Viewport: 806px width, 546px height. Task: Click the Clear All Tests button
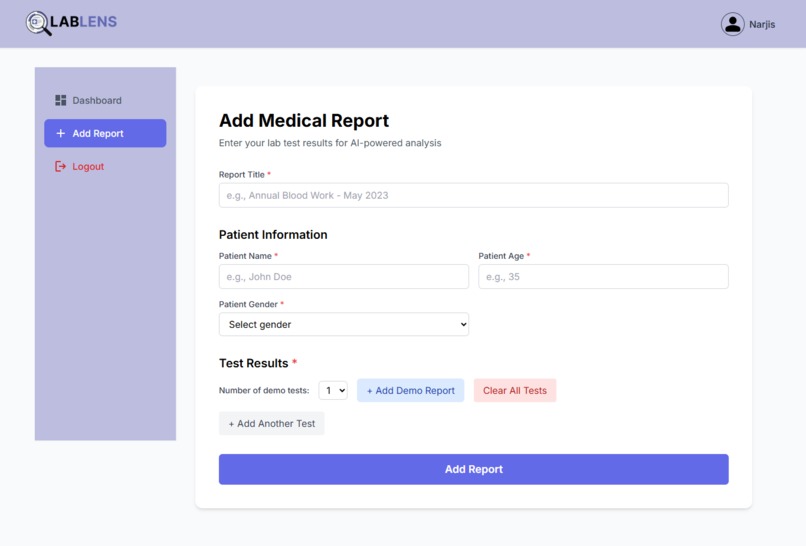click(515, 390)
